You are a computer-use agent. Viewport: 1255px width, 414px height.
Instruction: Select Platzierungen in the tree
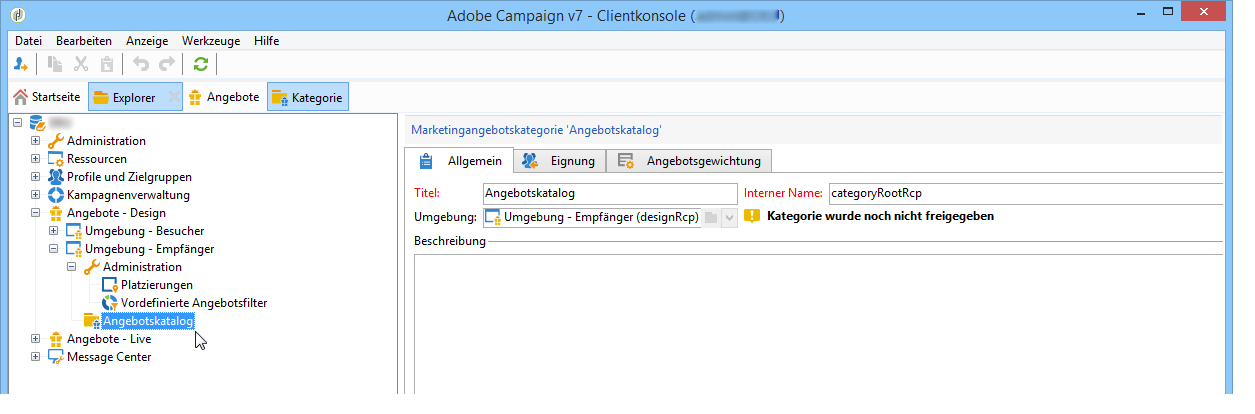[157, 285]
